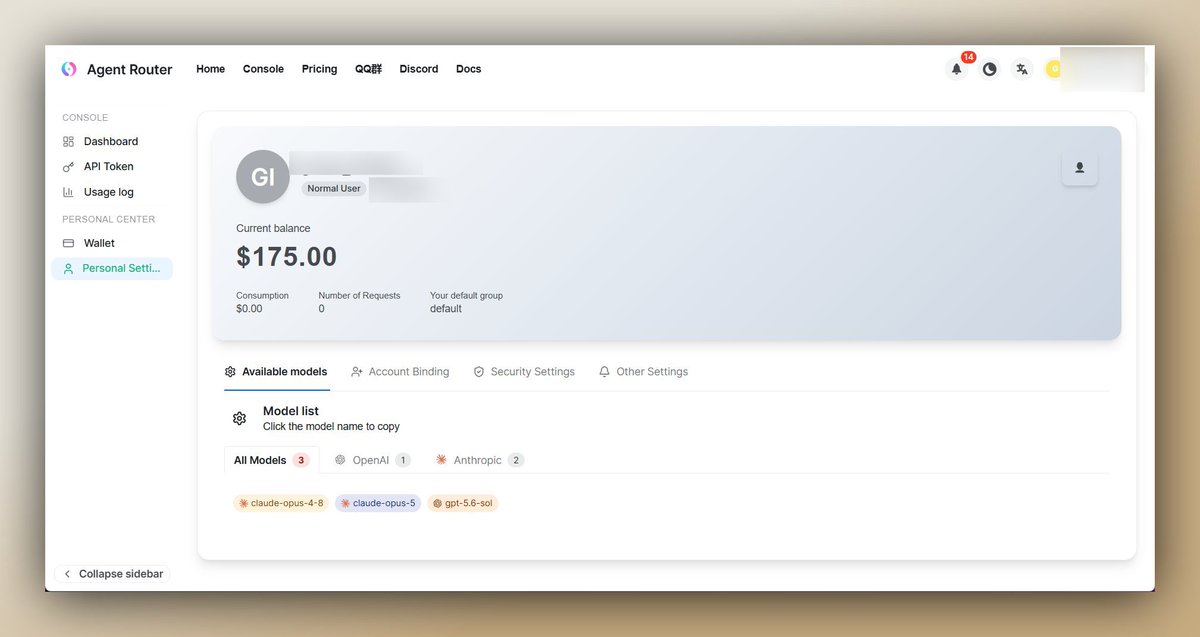Click the Agent Router logo icon
The width and height of the screenshot is (1200, 637).
click(69, 69)
